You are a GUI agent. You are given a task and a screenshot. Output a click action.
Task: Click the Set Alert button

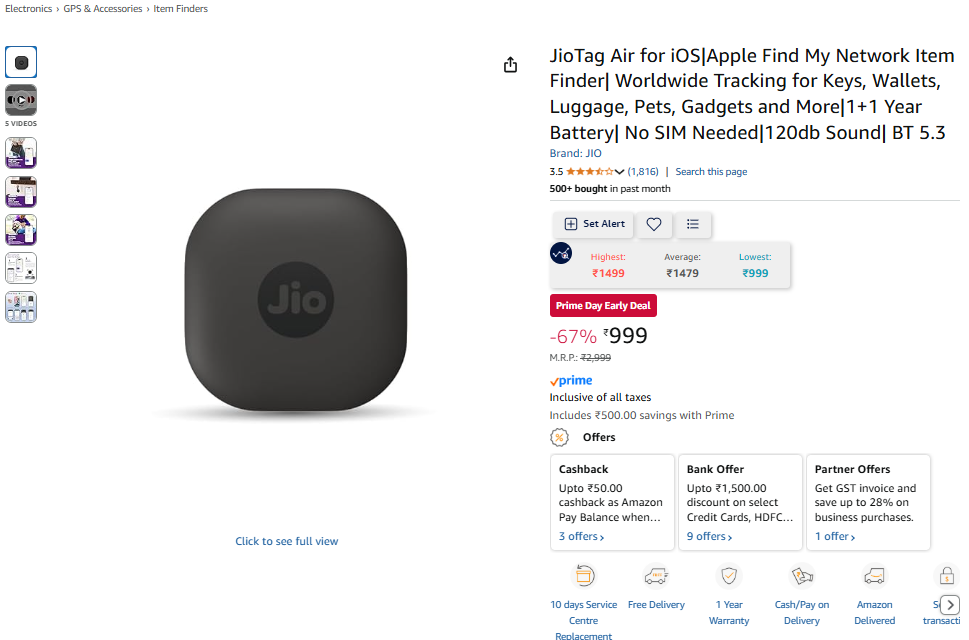595,224
